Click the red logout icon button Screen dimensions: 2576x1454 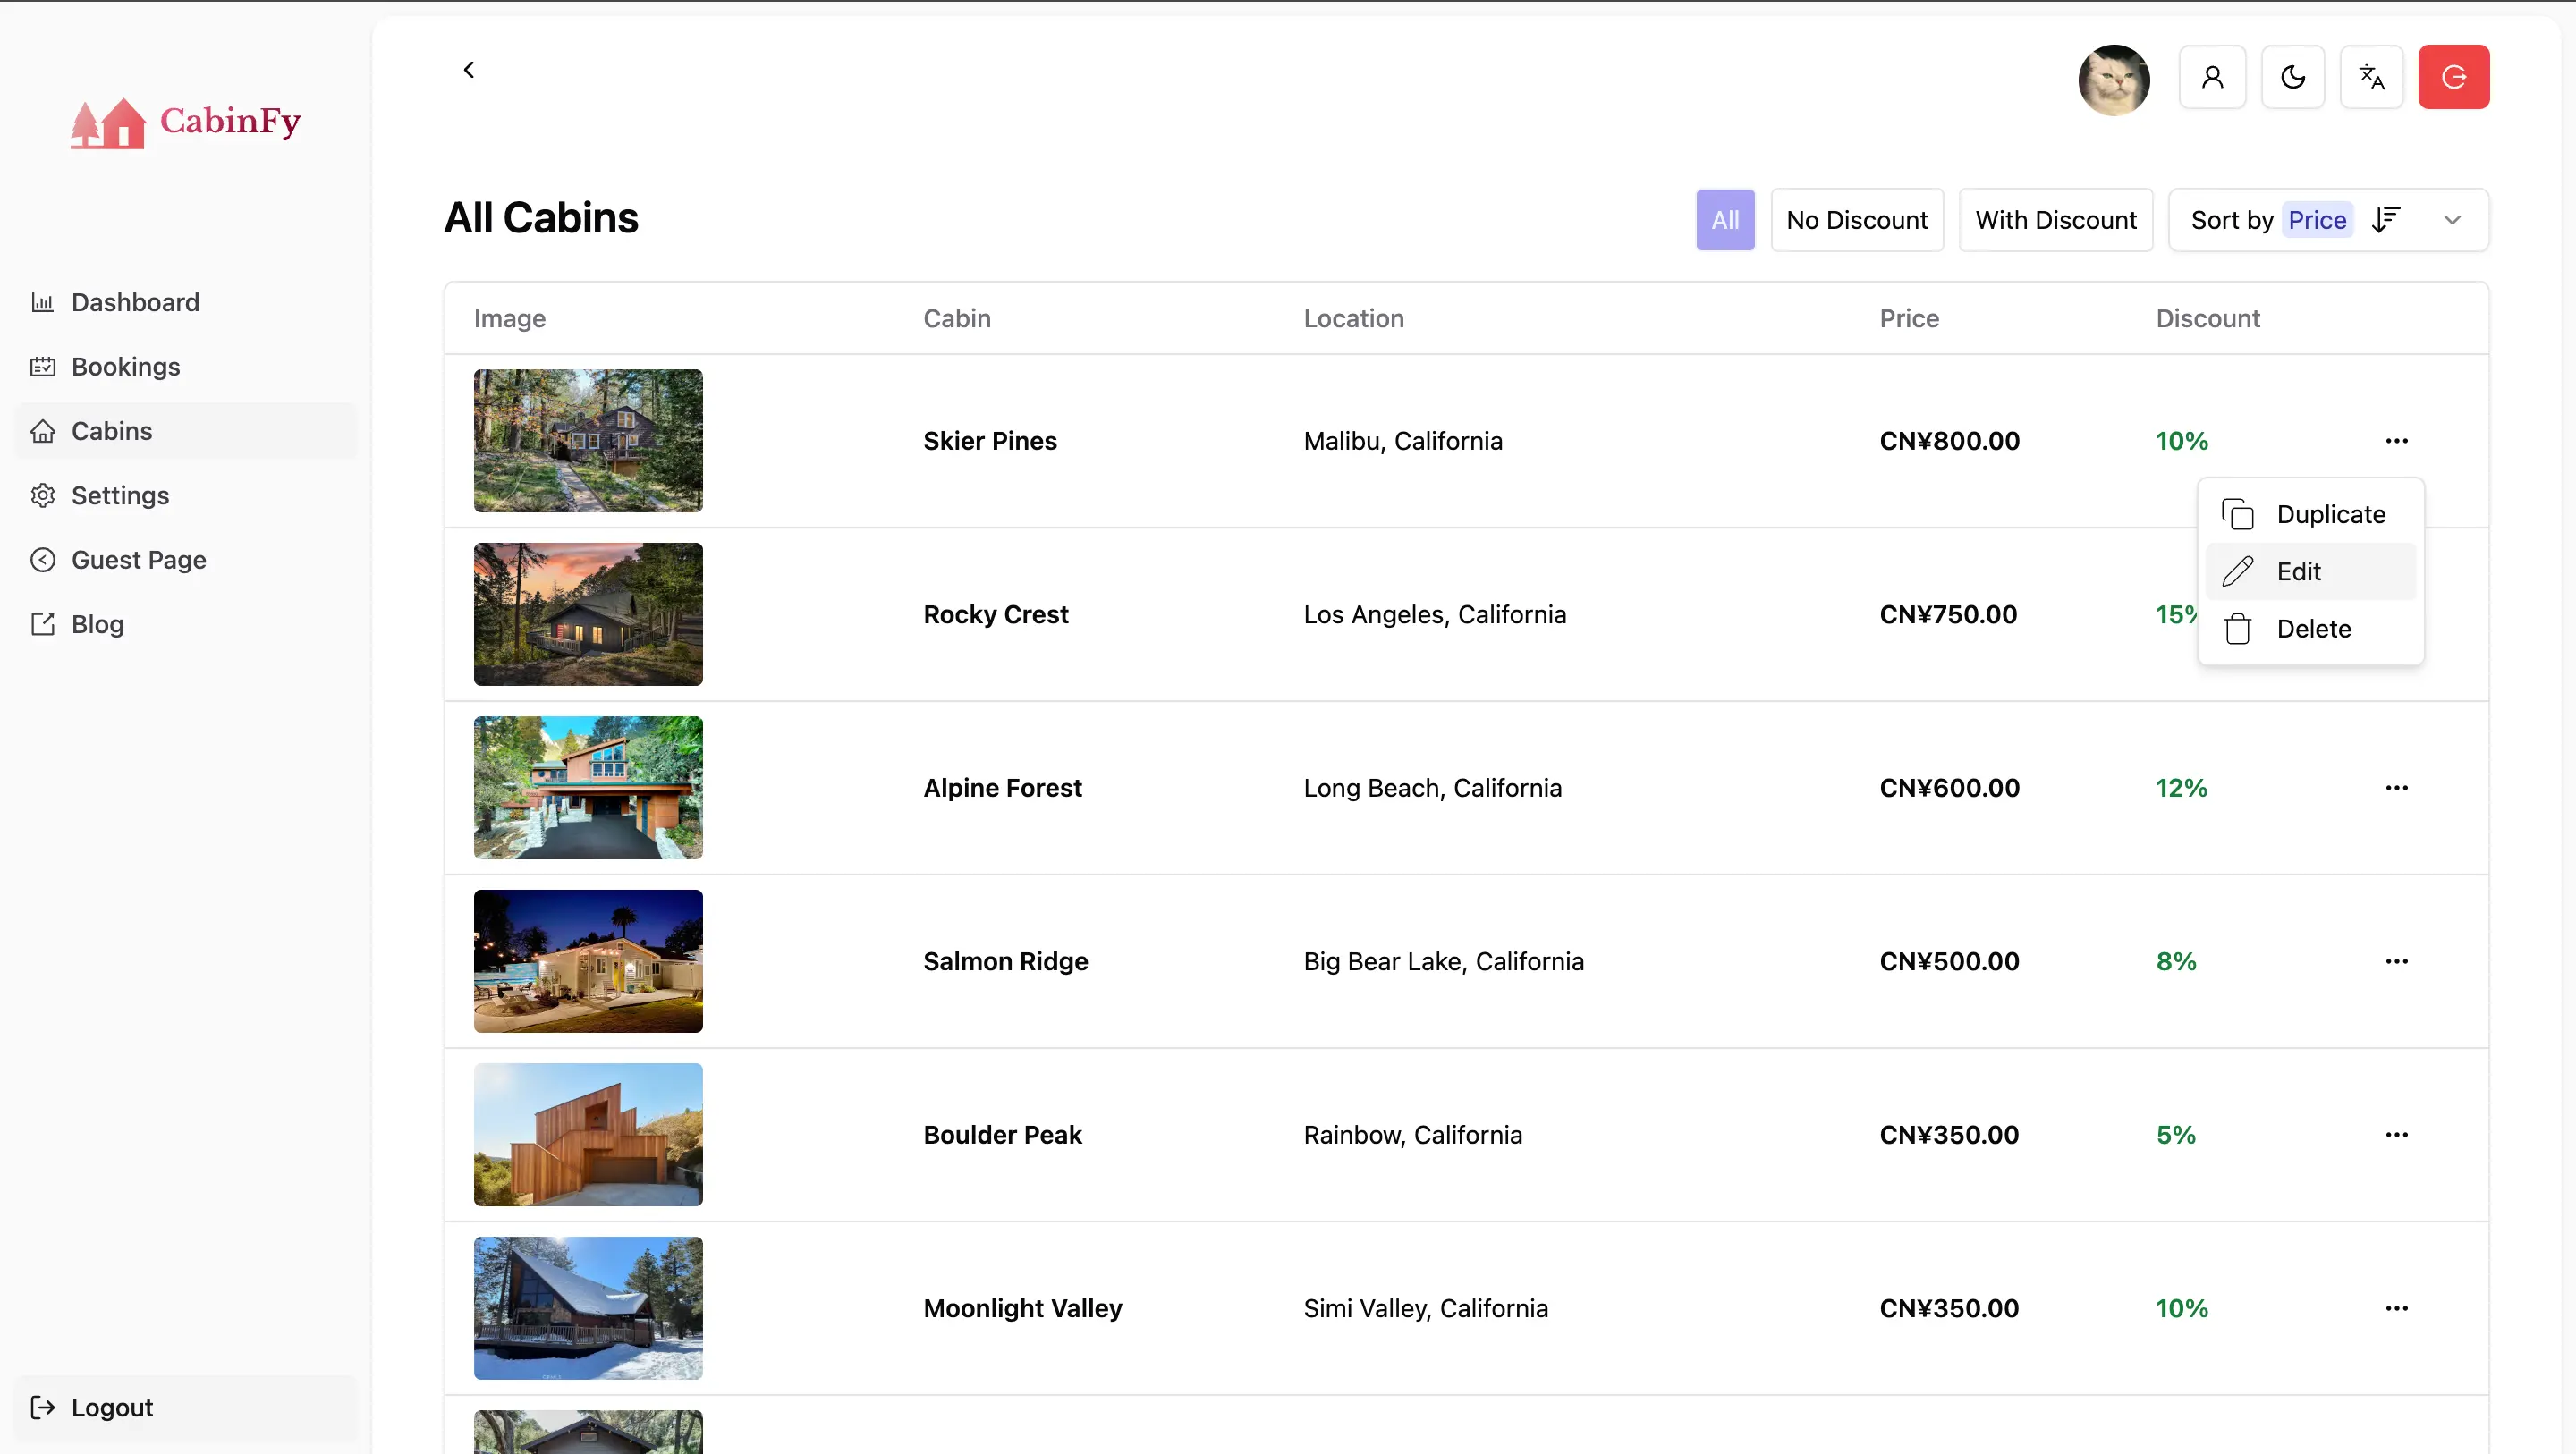2453,77
